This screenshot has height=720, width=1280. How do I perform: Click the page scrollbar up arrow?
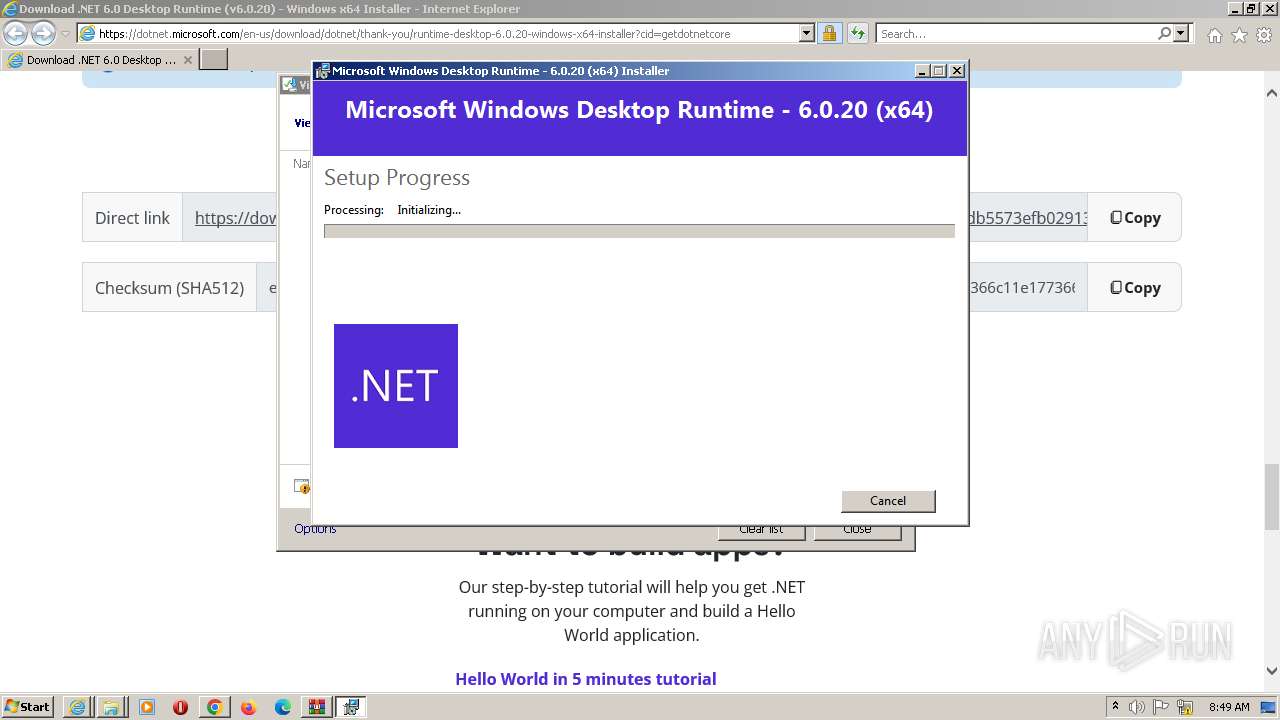tap(1272, 93)
